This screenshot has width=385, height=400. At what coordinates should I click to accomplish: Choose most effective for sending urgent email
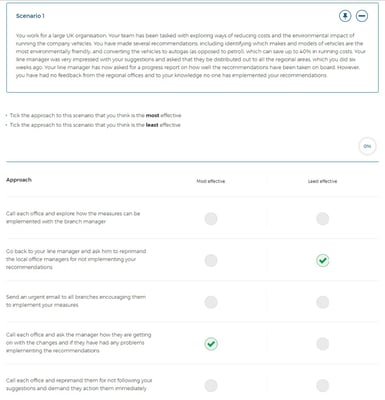click(211, 302)
